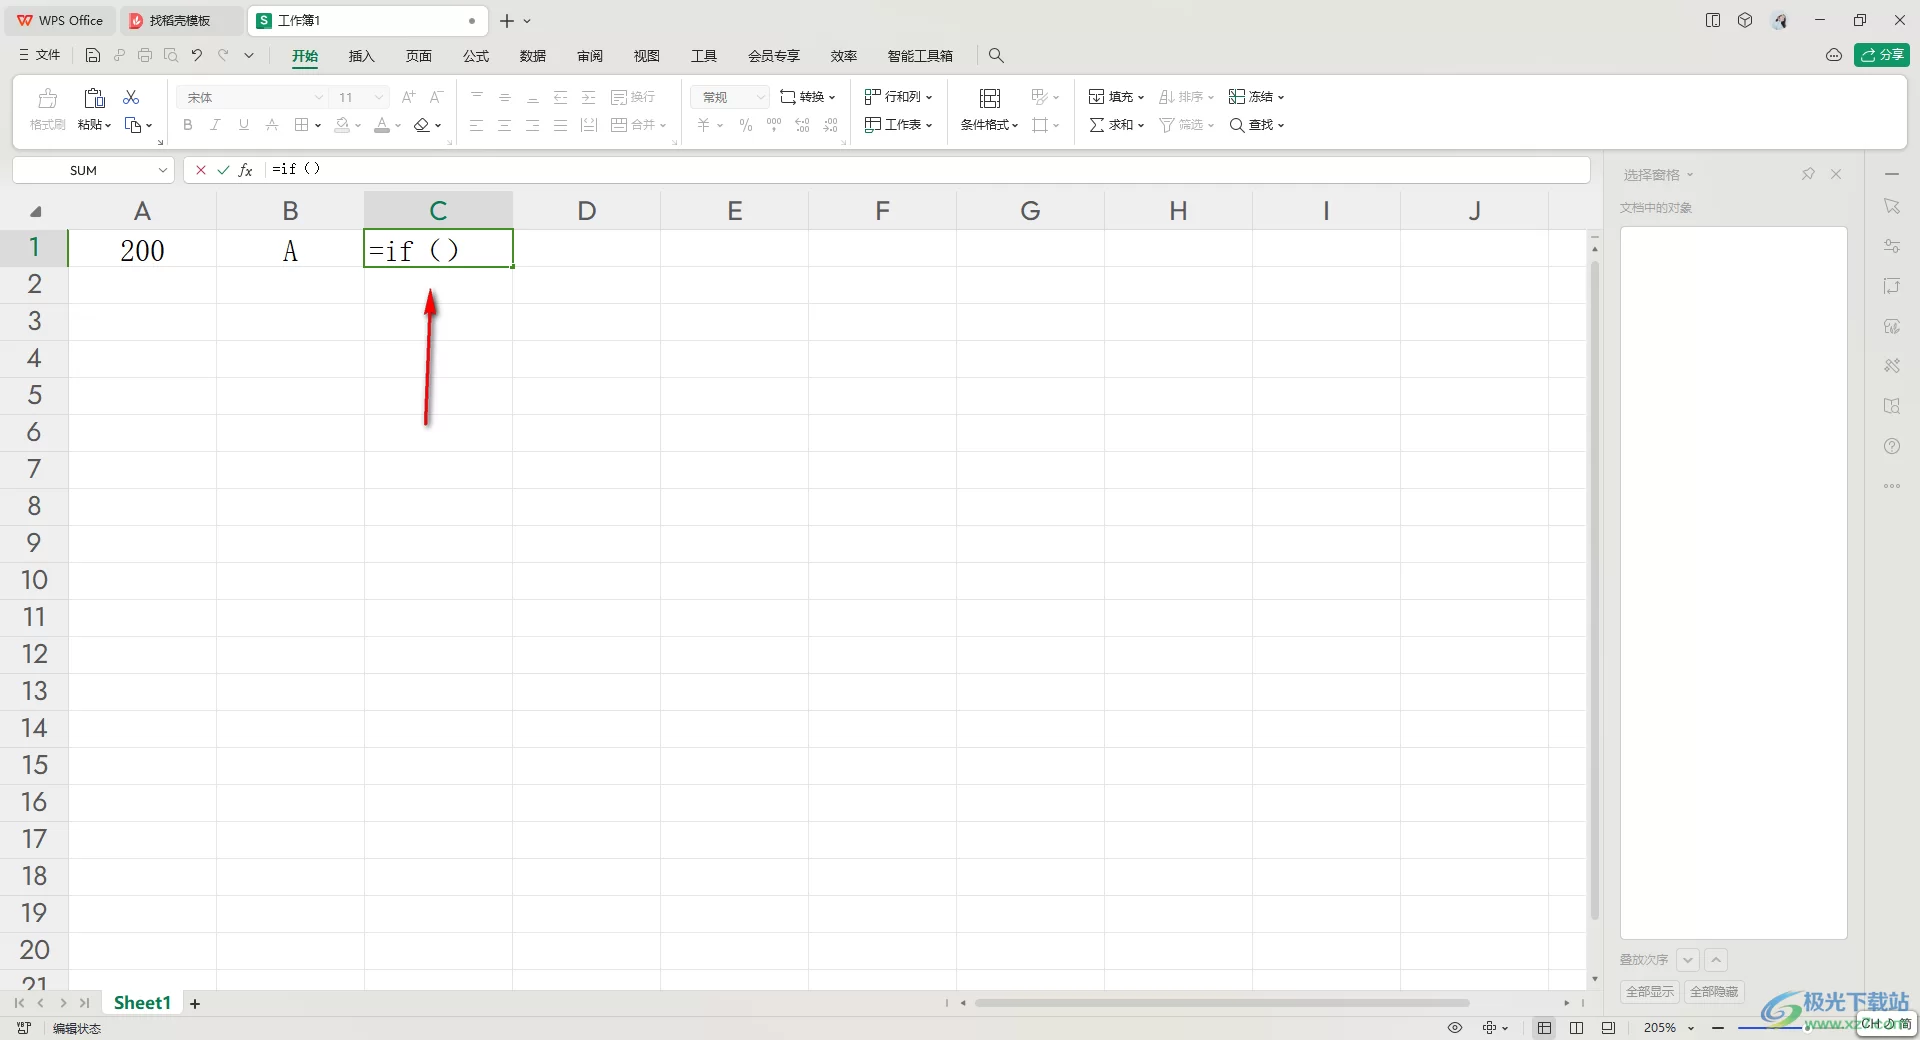Viewport: 1920px width, 1040px height.
Task: Open the SUM name box dropdown
Action: point(162,171)
